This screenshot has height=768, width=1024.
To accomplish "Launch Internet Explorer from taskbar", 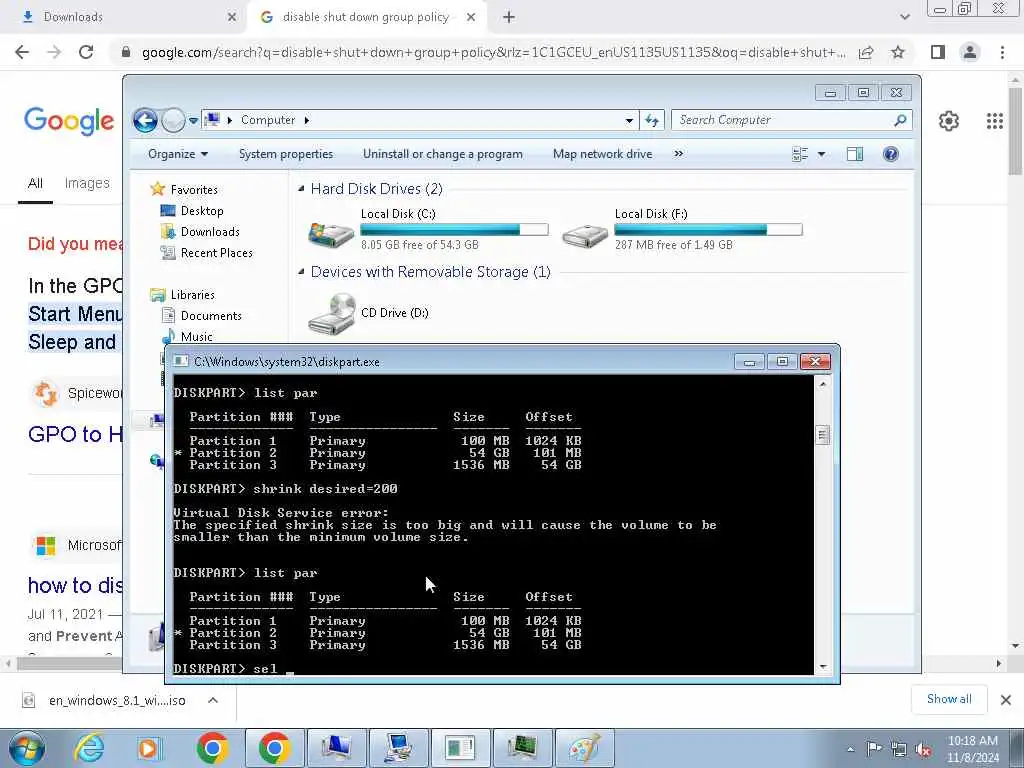I will point(89,748).
